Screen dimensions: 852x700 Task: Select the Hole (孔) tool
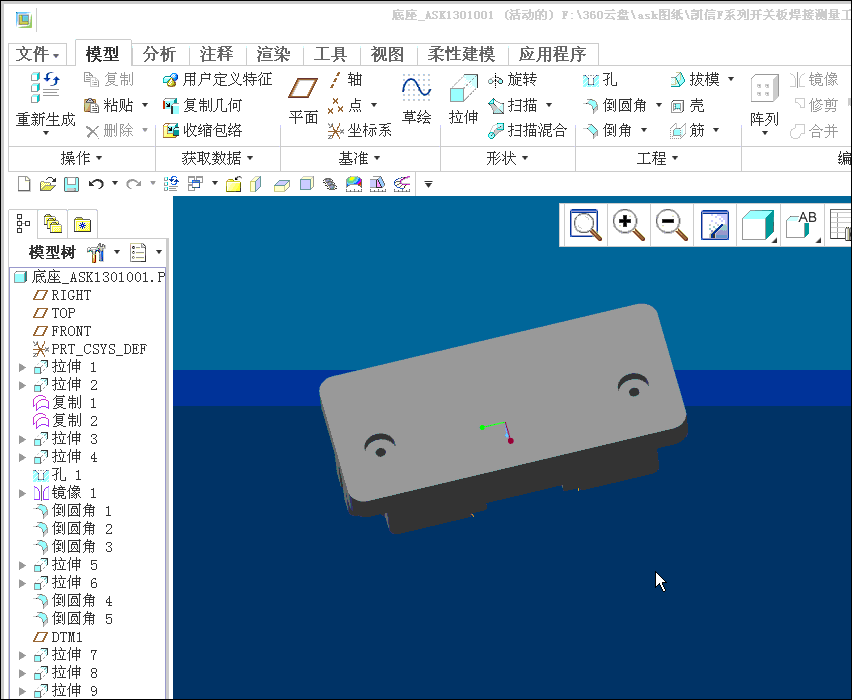600,80
